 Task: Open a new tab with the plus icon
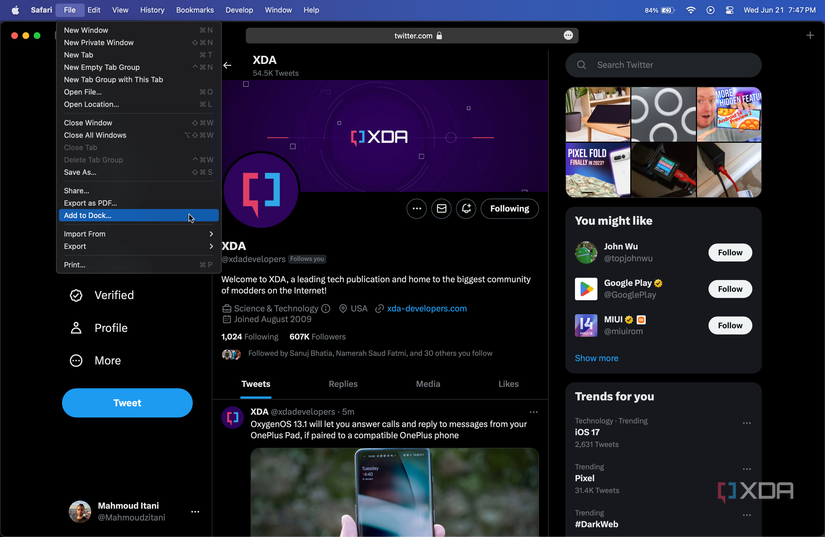[x=810, y=35]
